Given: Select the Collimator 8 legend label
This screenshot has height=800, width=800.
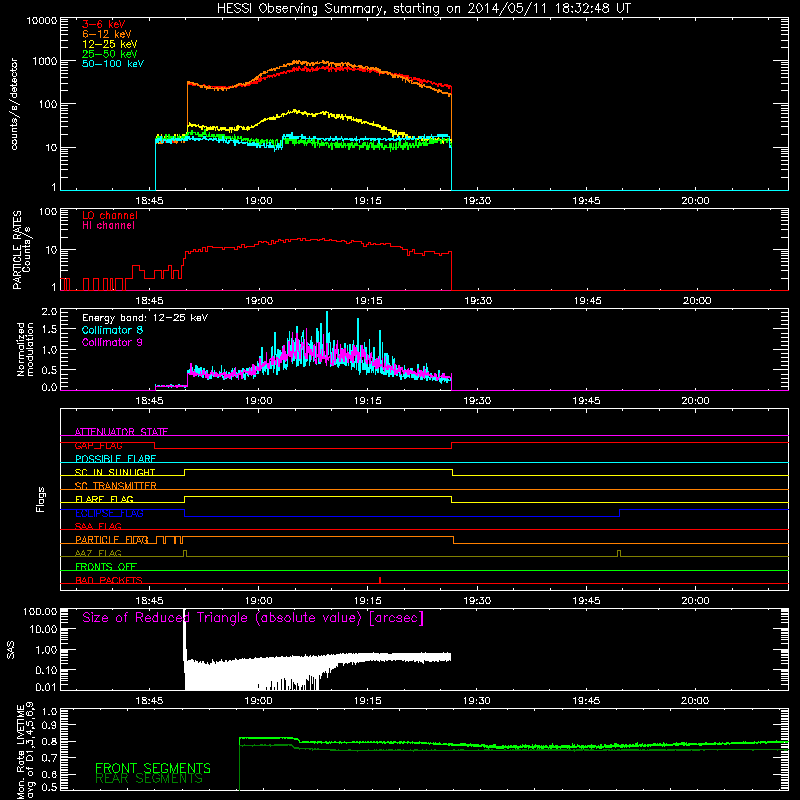Looking at the screenshot, I should tap(112, 330).
